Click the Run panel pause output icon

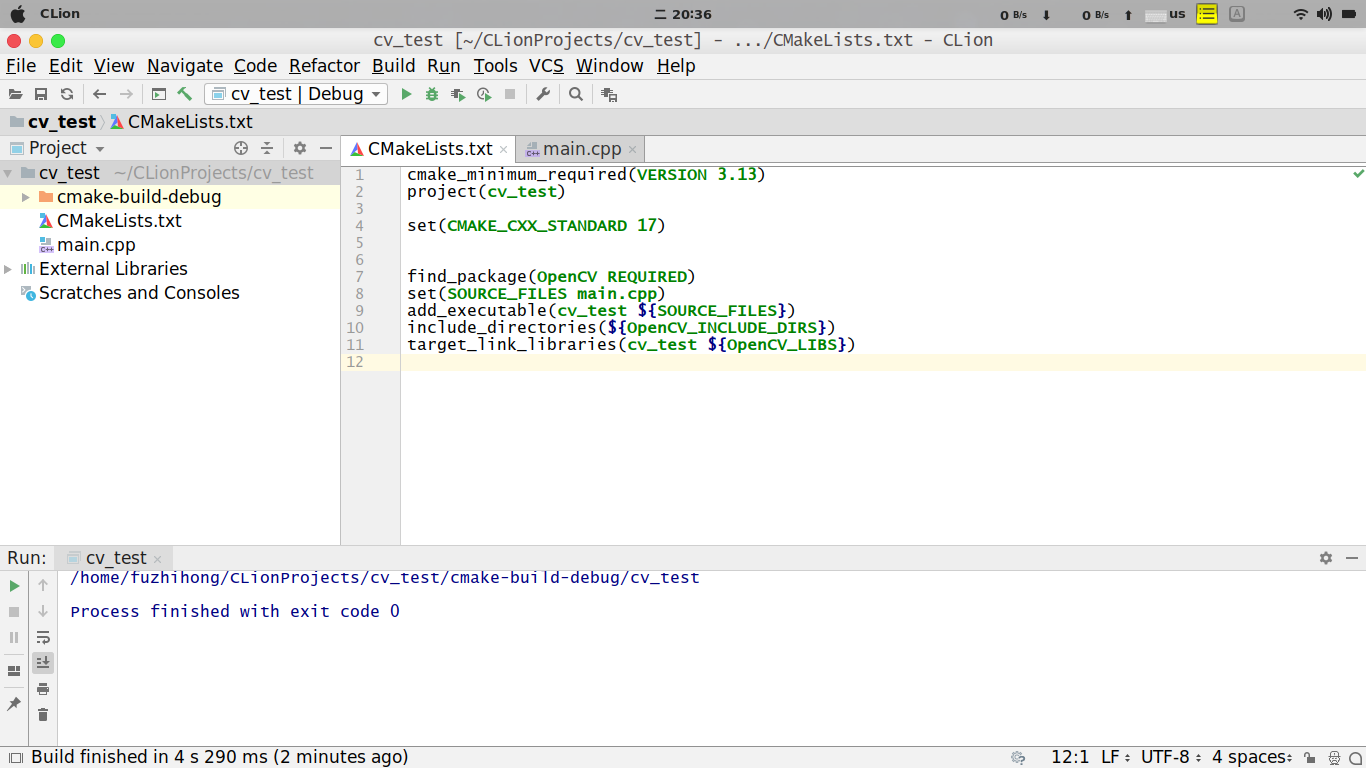[x=14, y=637]
